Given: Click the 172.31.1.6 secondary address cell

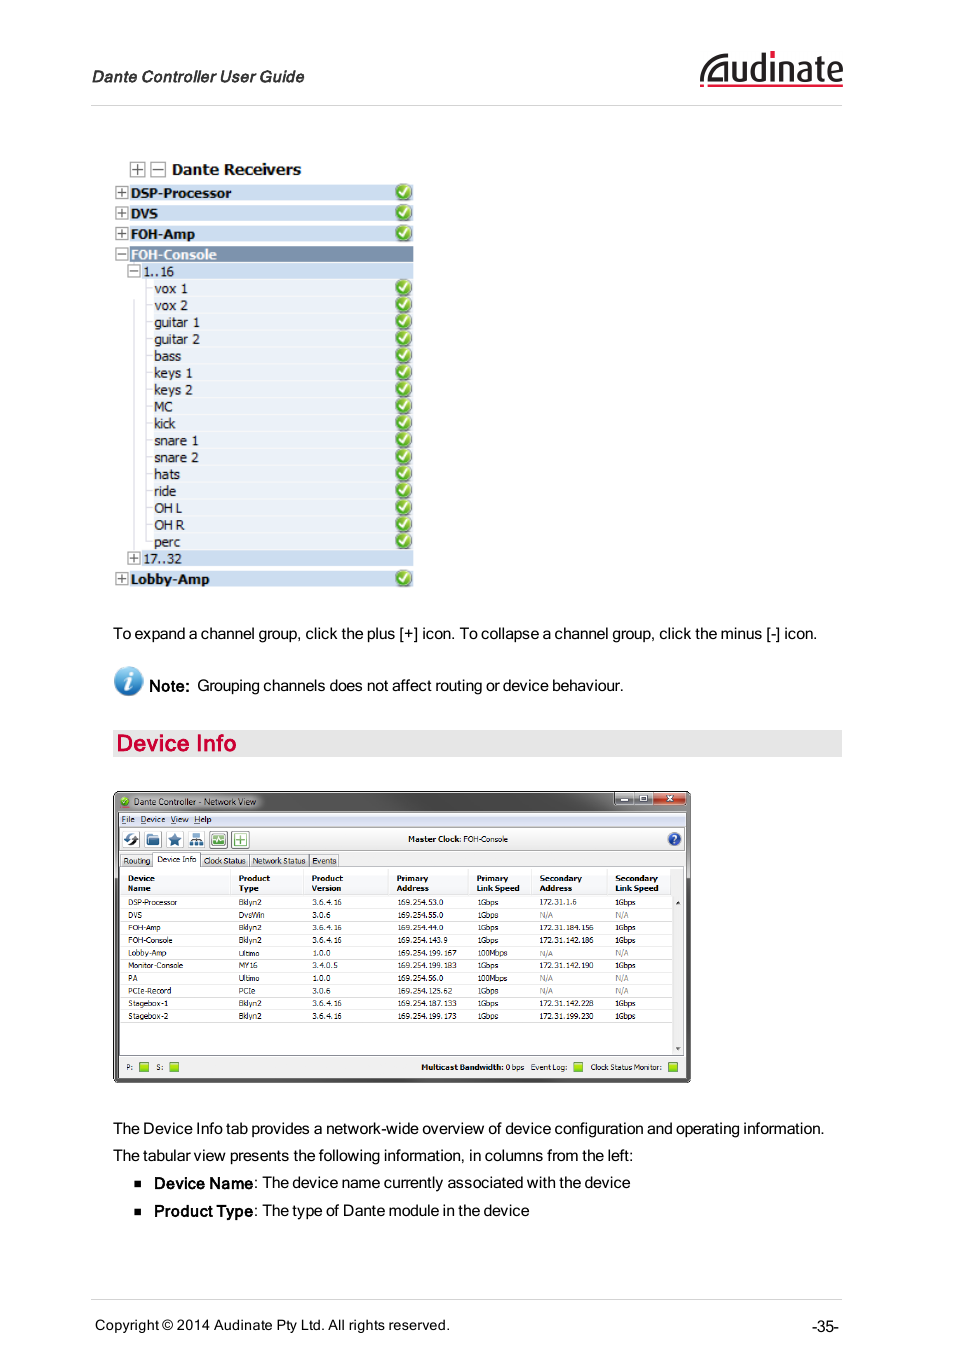Looking at the screenshot, I should [558, 902].
